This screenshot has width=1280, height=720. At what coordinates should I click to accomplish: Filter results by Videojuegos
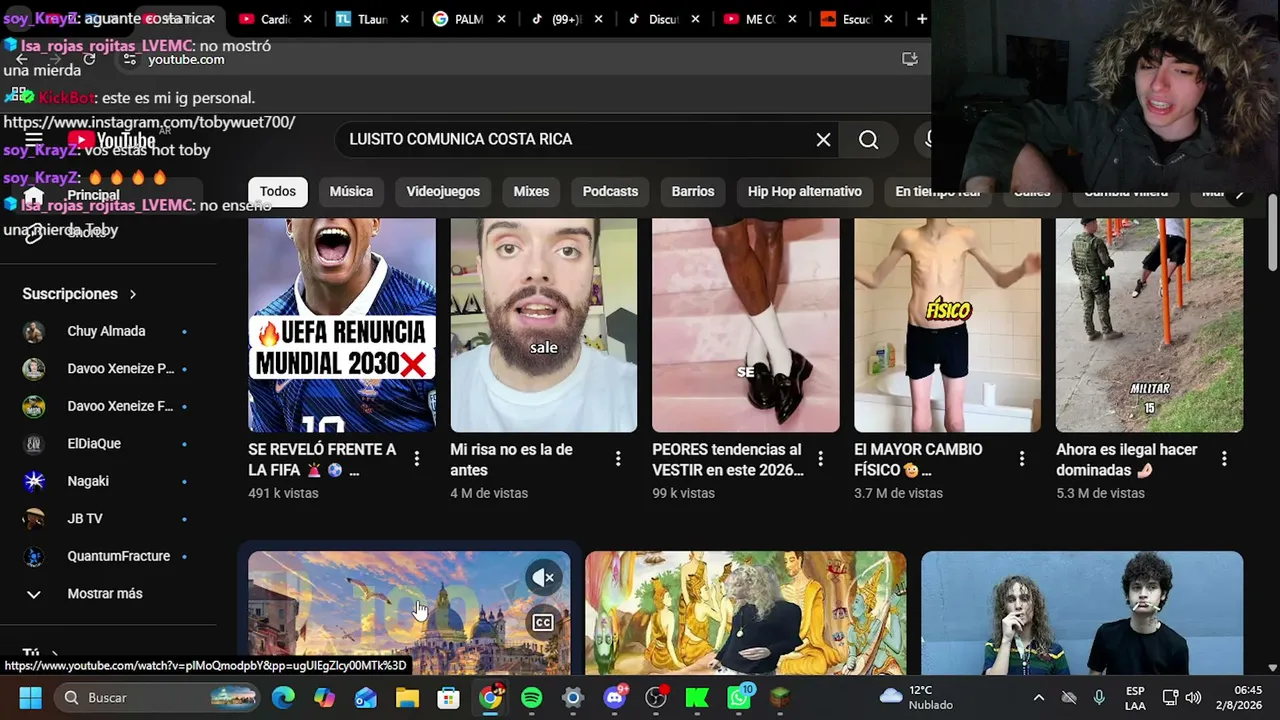443,192
